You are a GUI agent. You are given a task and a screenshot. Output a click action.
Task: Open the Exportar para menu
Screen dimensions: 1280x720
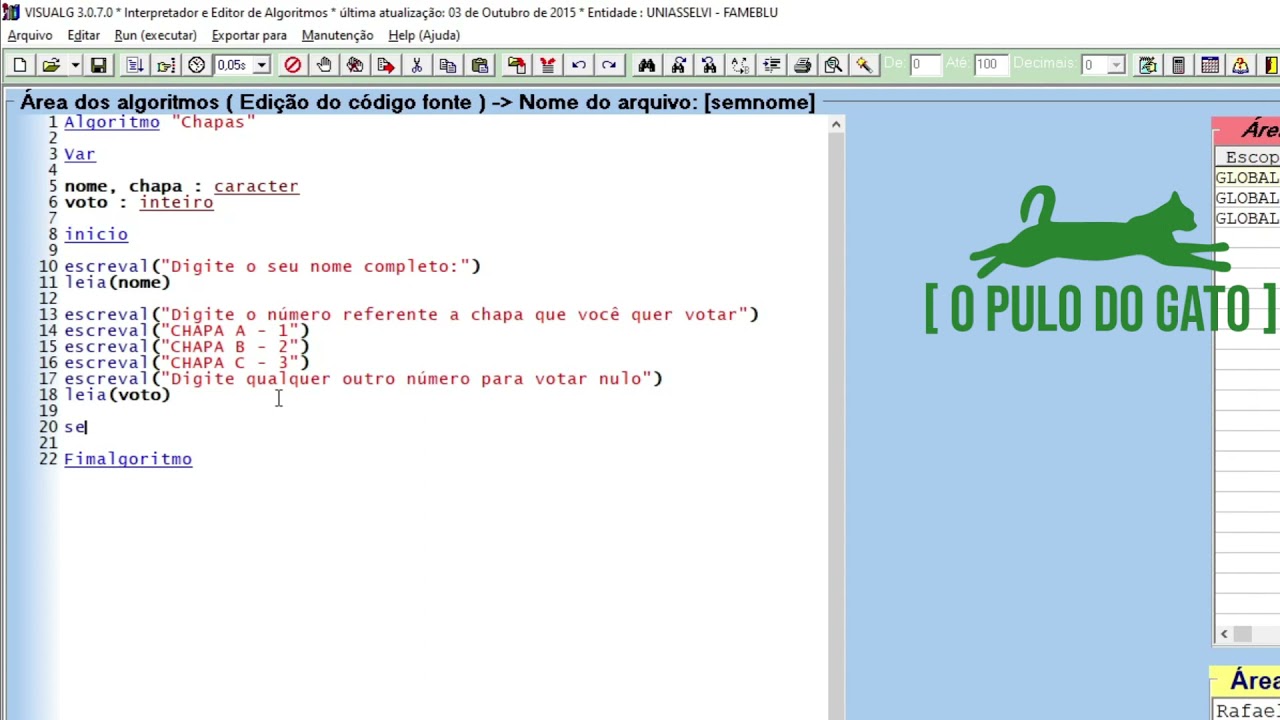click(x=249, y=35)
